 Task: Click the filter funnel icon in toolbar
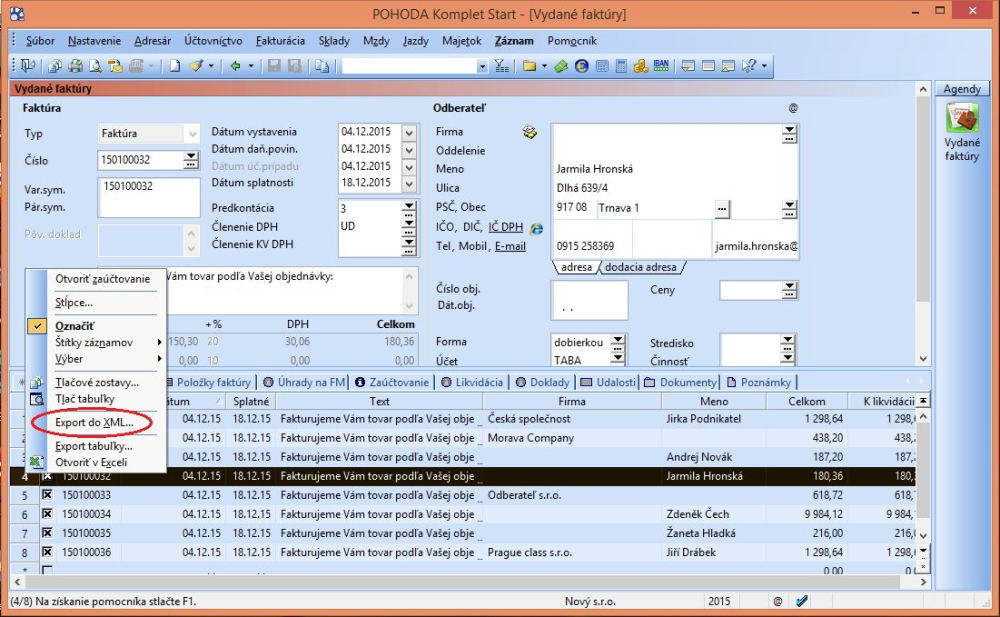pyautogui.click(x=502, y=66)
